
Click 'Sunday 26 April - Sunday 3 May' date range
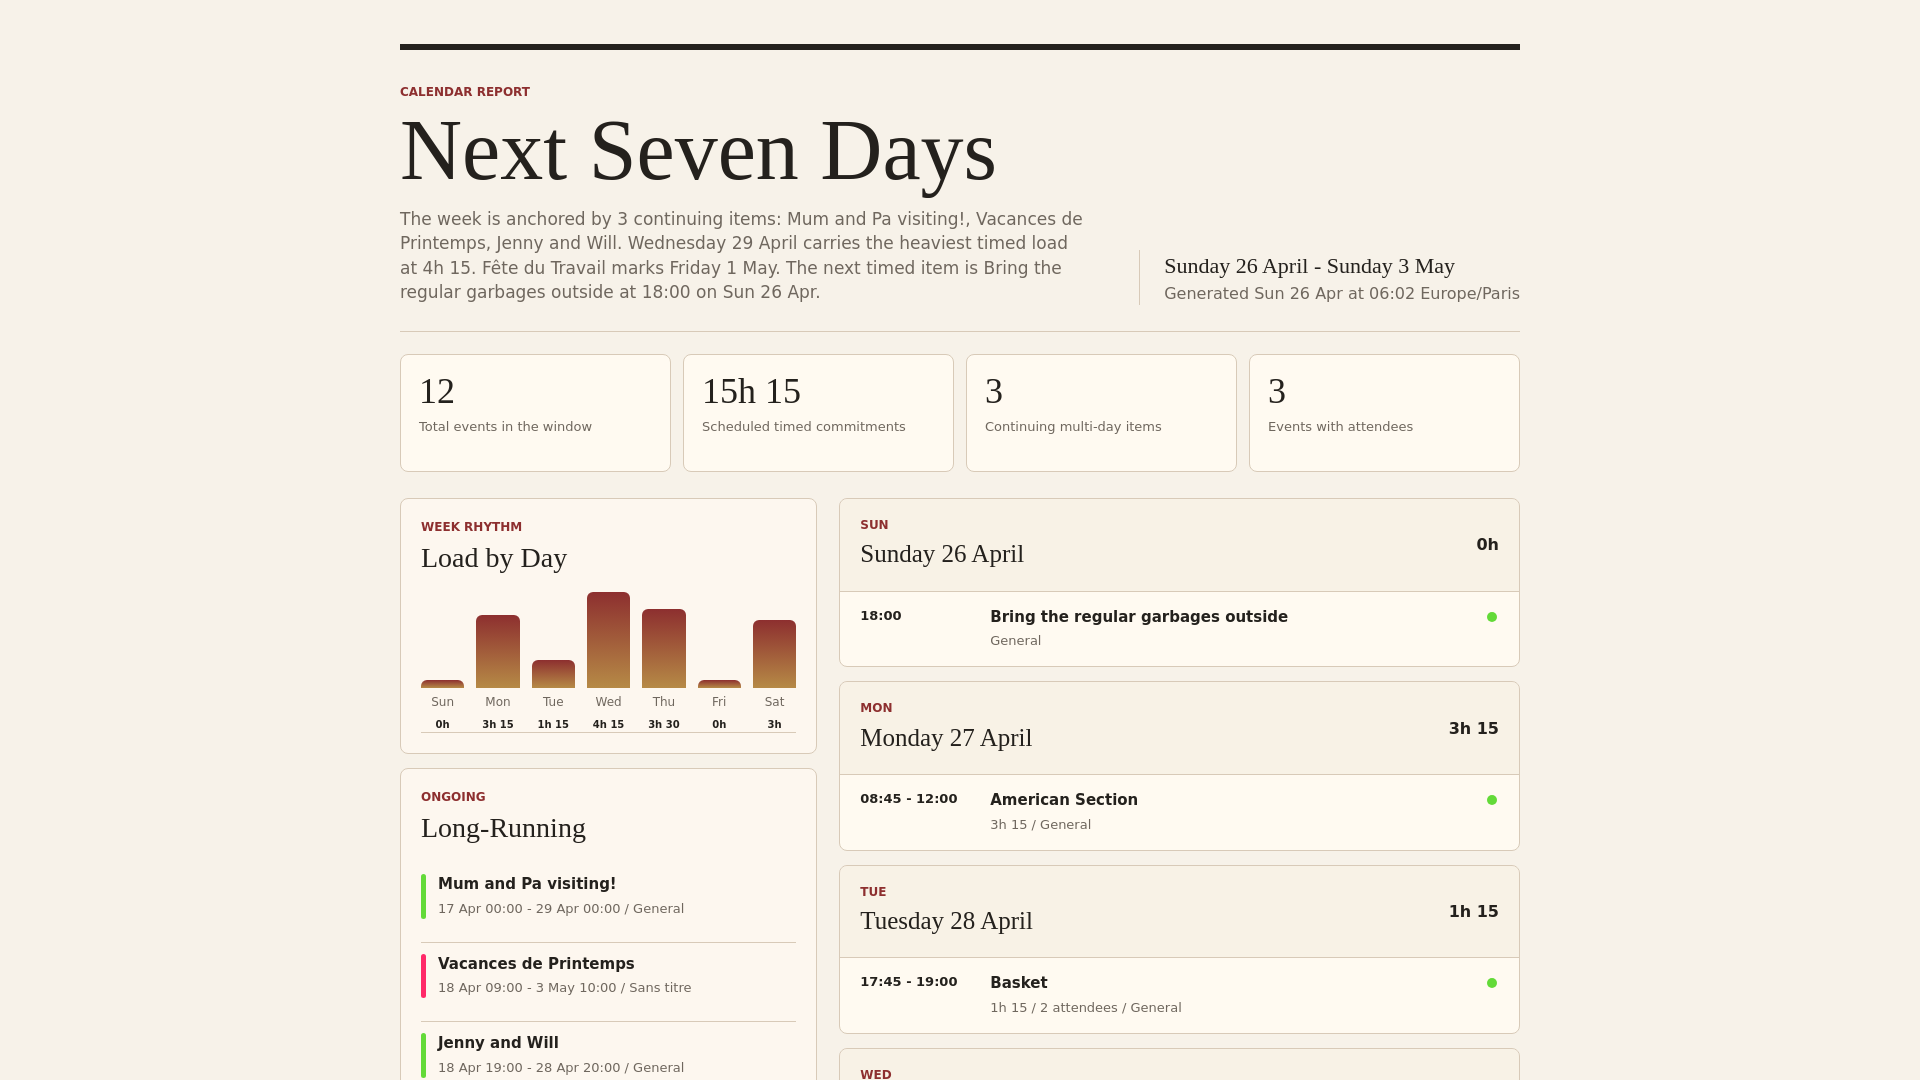tap(1309, 266)
